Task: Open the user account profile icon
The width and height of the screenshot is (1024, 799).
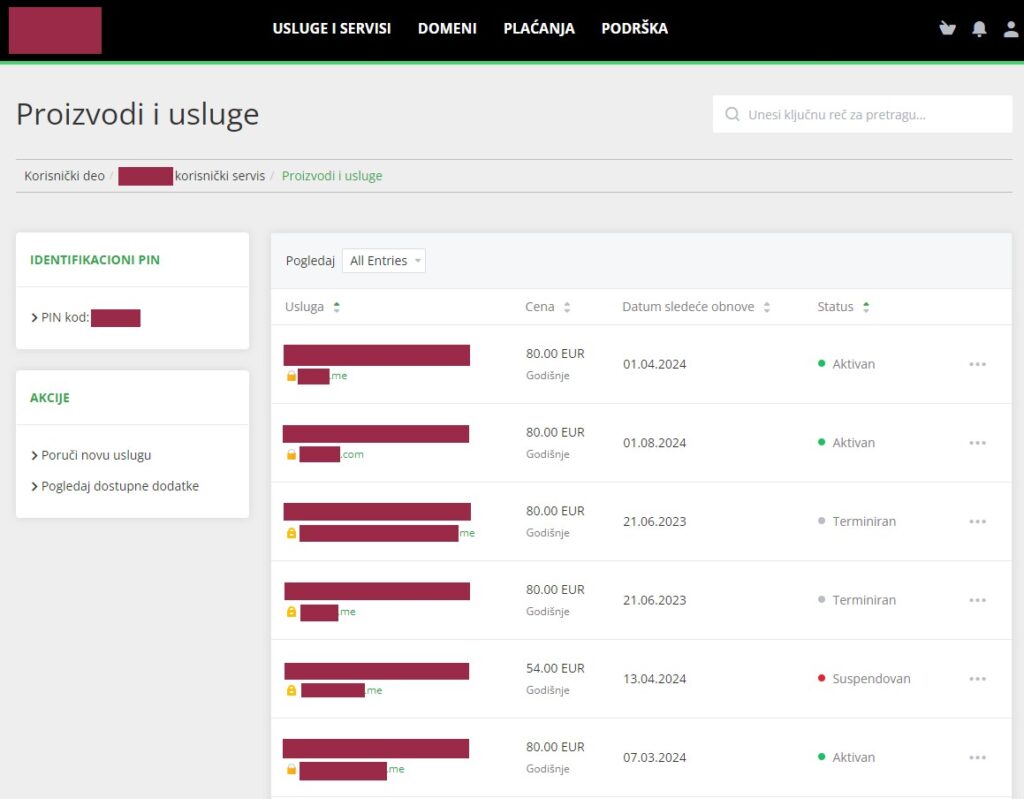Action: pyautogui.click(x=1011, y=29)
